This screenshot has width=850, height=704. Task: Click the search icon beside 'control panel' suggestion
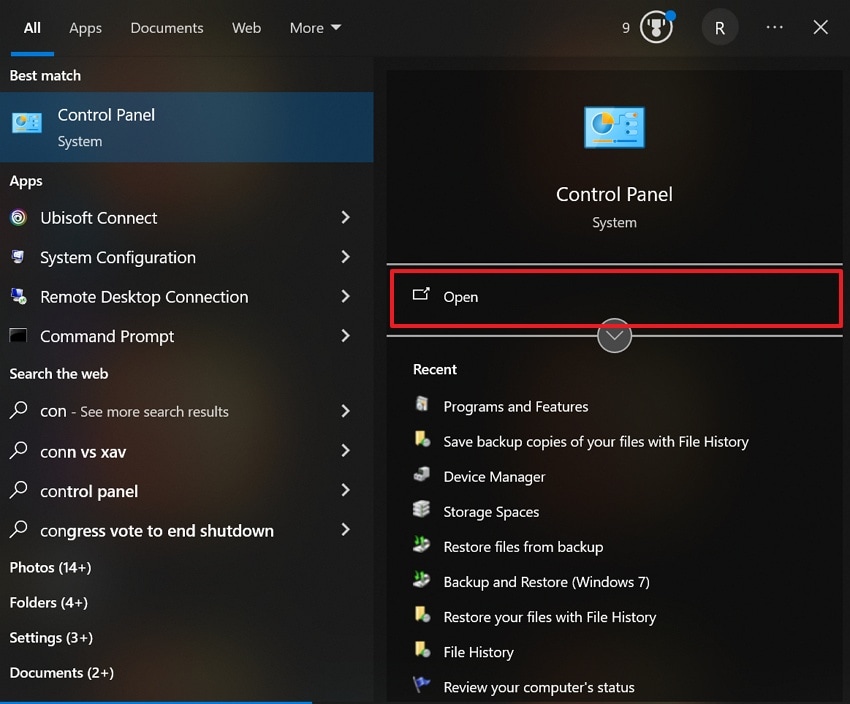point(18,490)
